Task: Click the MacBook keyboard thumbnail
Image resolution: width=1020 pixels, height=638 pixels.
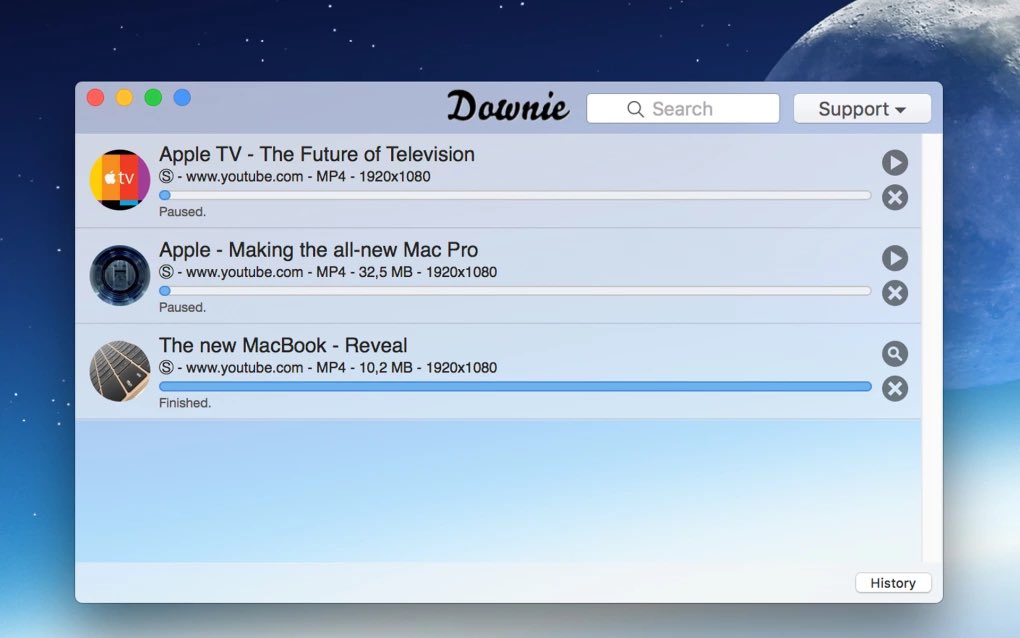Action: [120, 371]
